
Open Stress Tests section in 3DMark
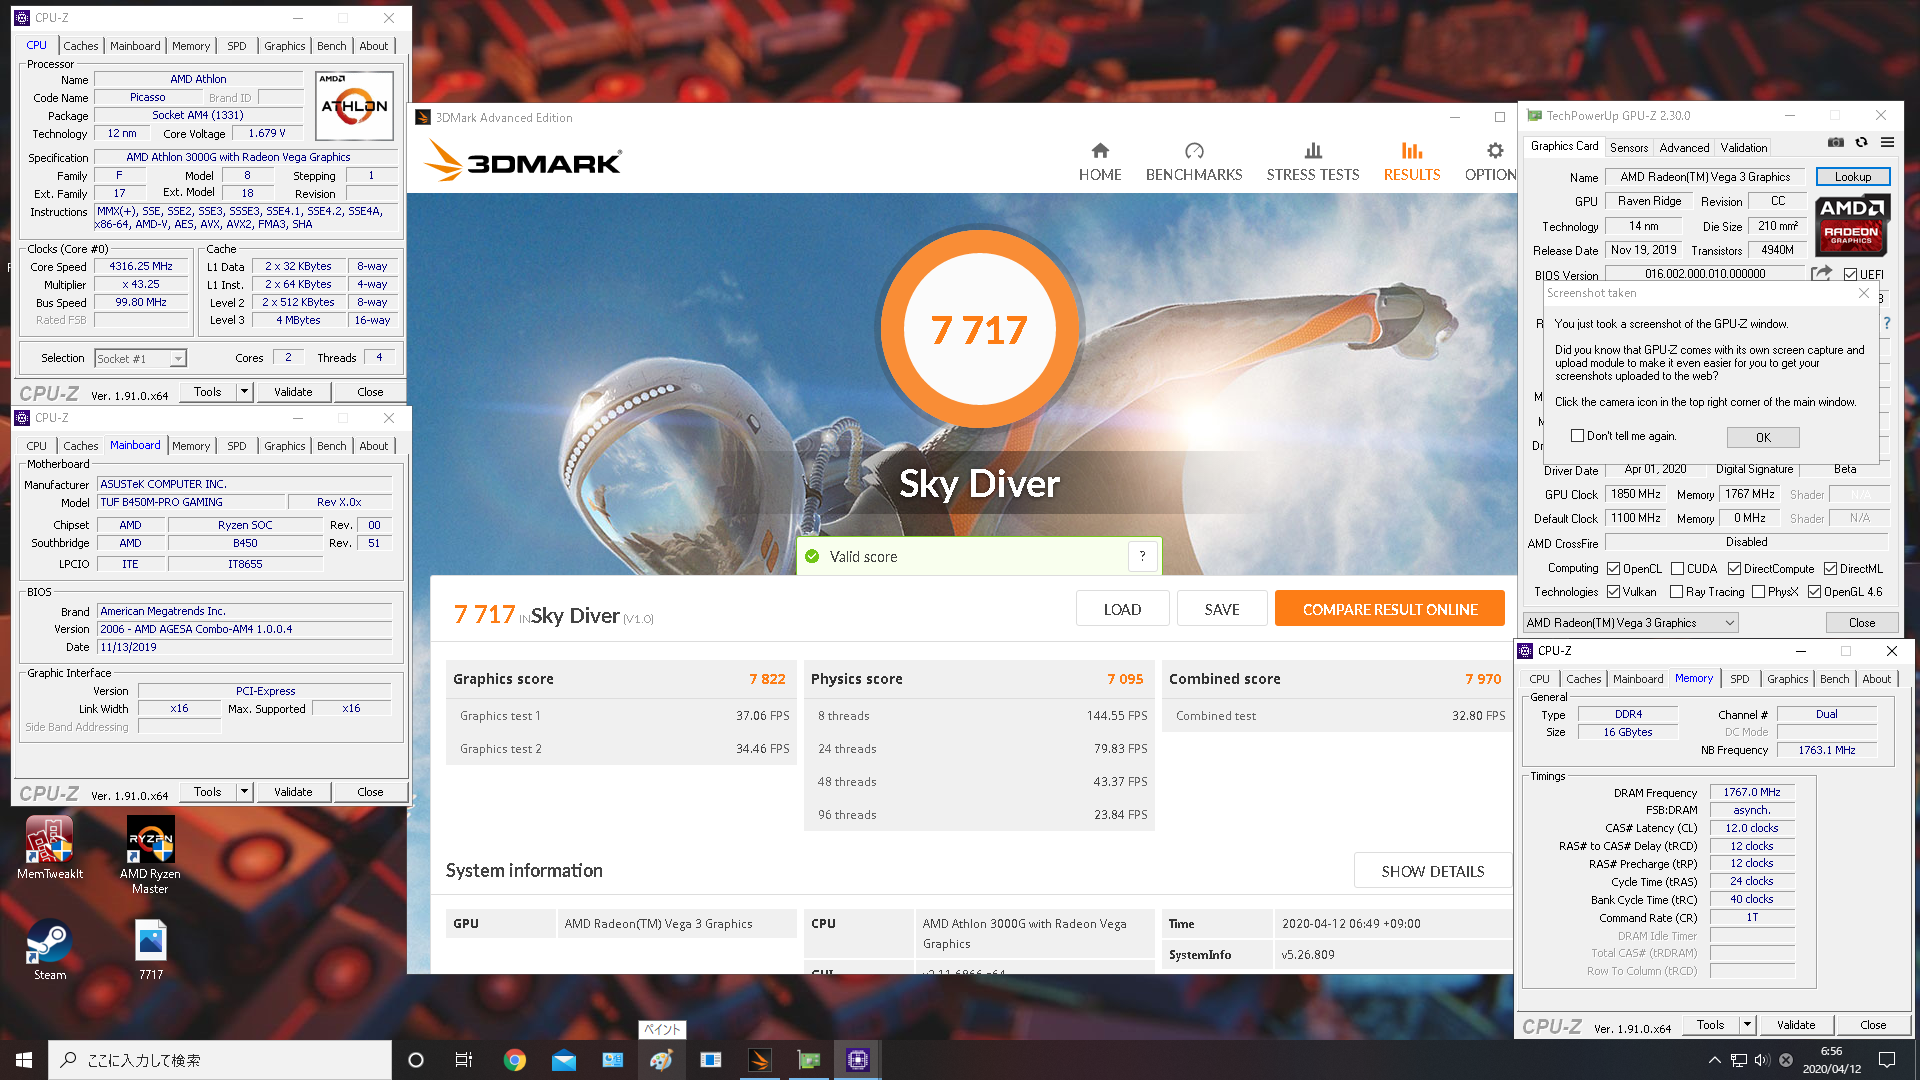[x=1313, y=162]
